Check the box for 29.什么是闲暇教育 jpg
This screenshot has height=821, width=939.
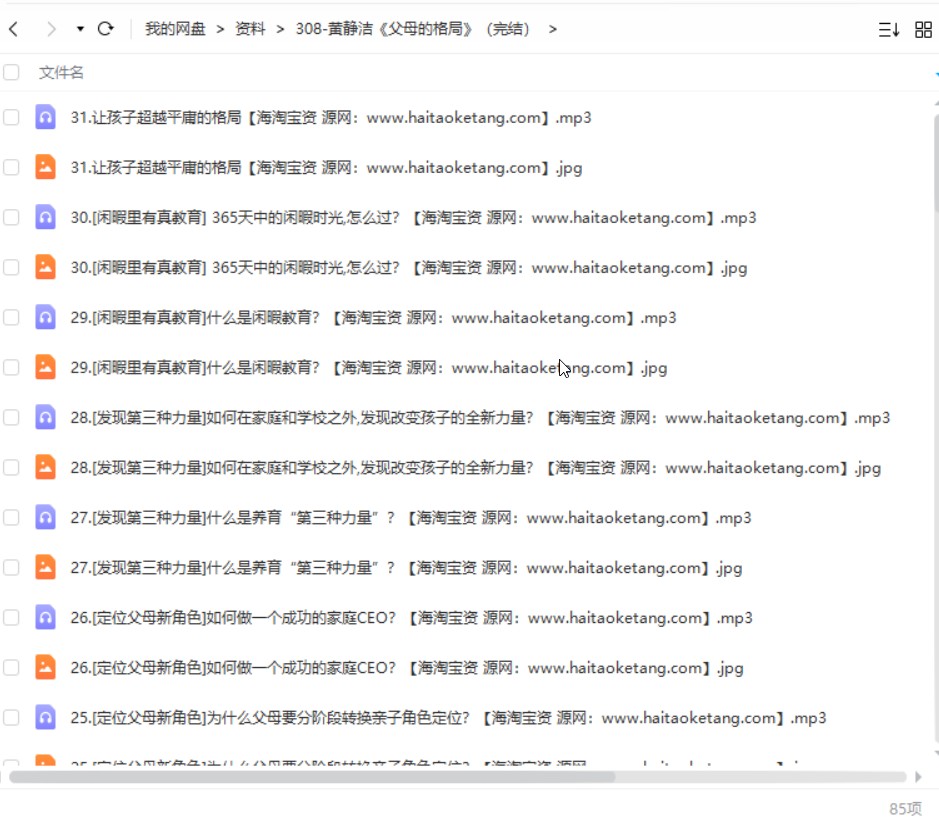click(11, 367)
